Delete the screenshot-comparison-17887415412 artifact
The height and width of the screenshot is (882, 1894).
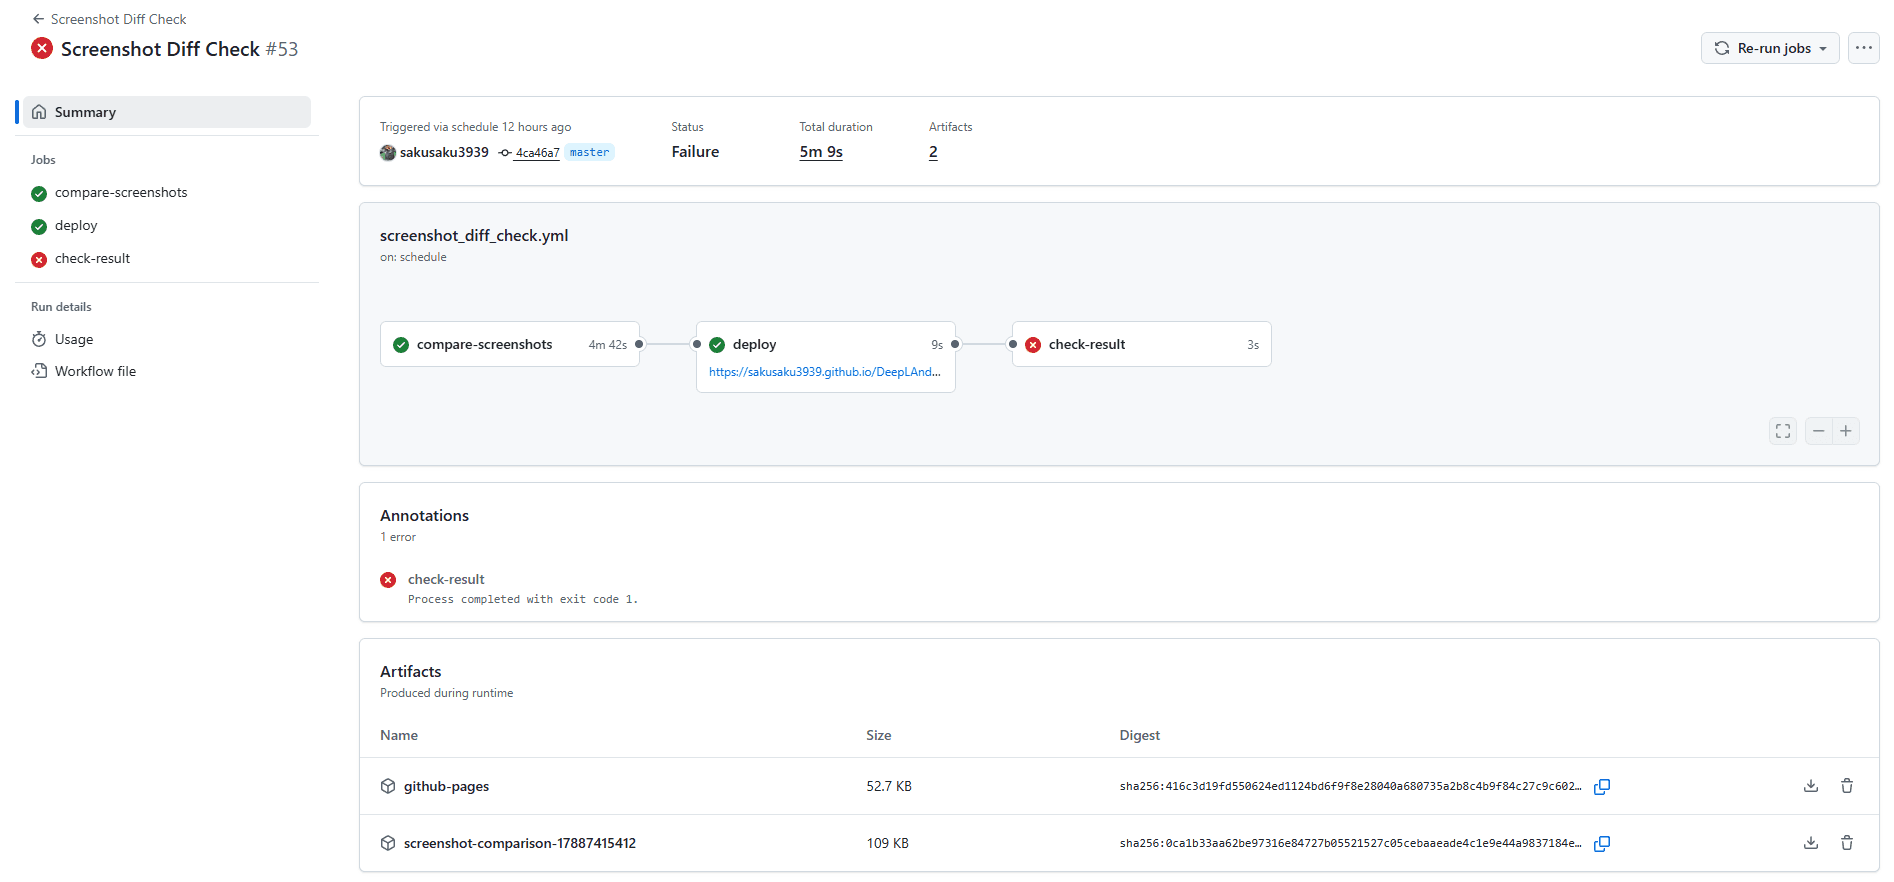(x=1846, y=843)
